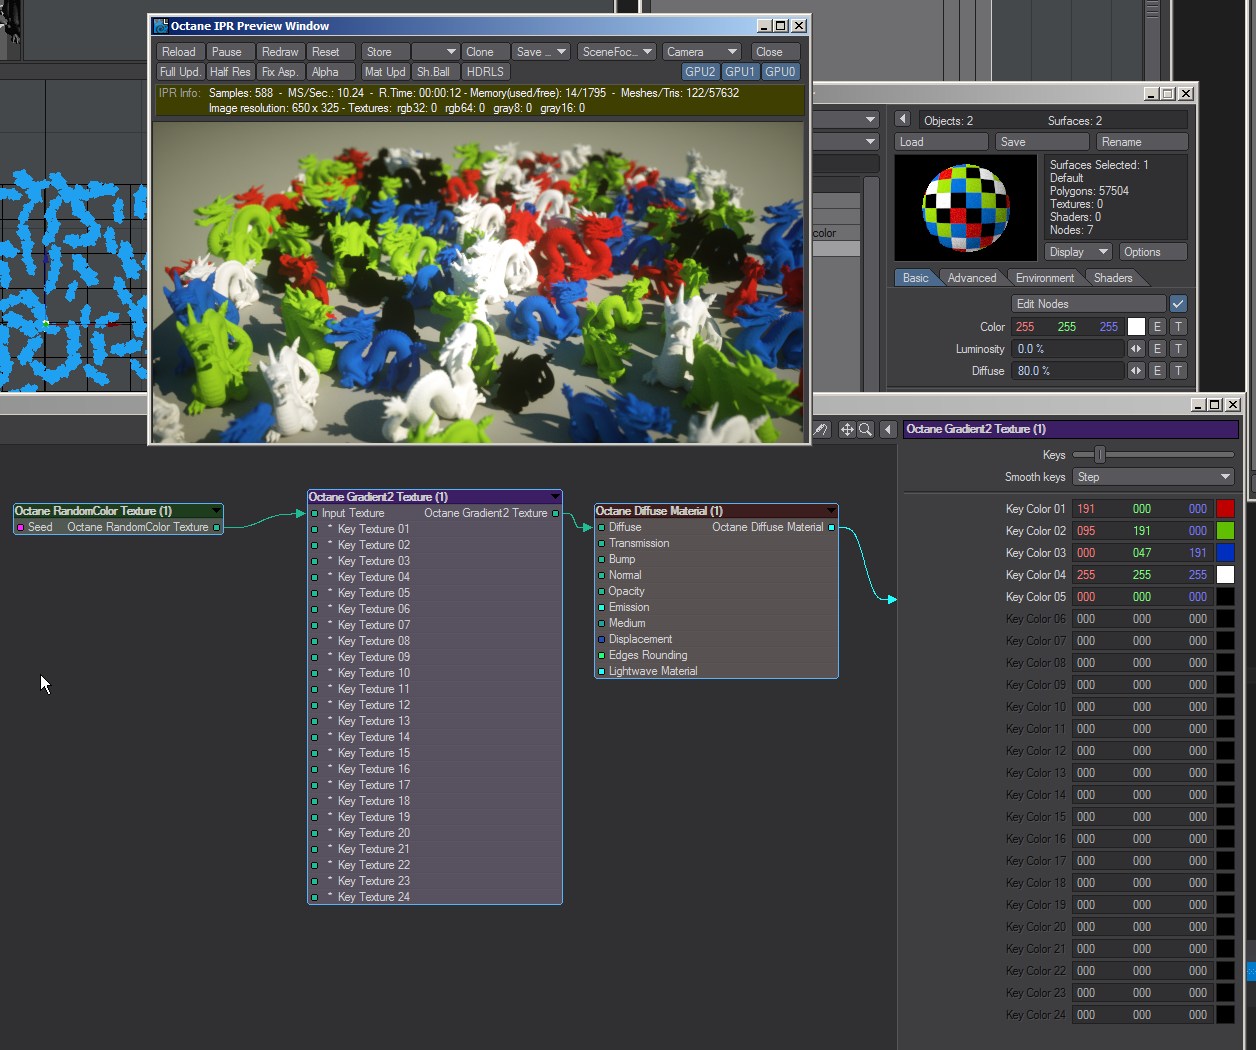Click the Emission input connector
Screen dimensions: 1256x1050
point(601,607)
